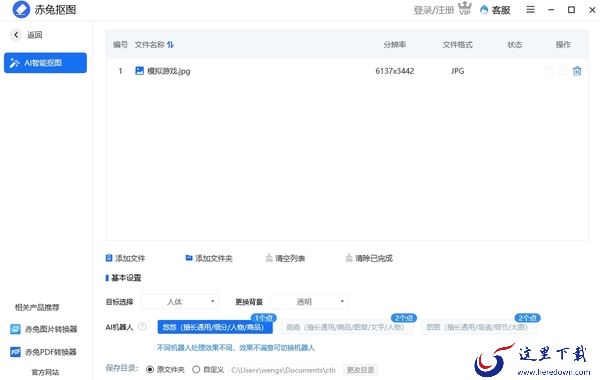Open 赤兔PDF转换器 product link
The image size is (600, 380).
tap(43, 352)
